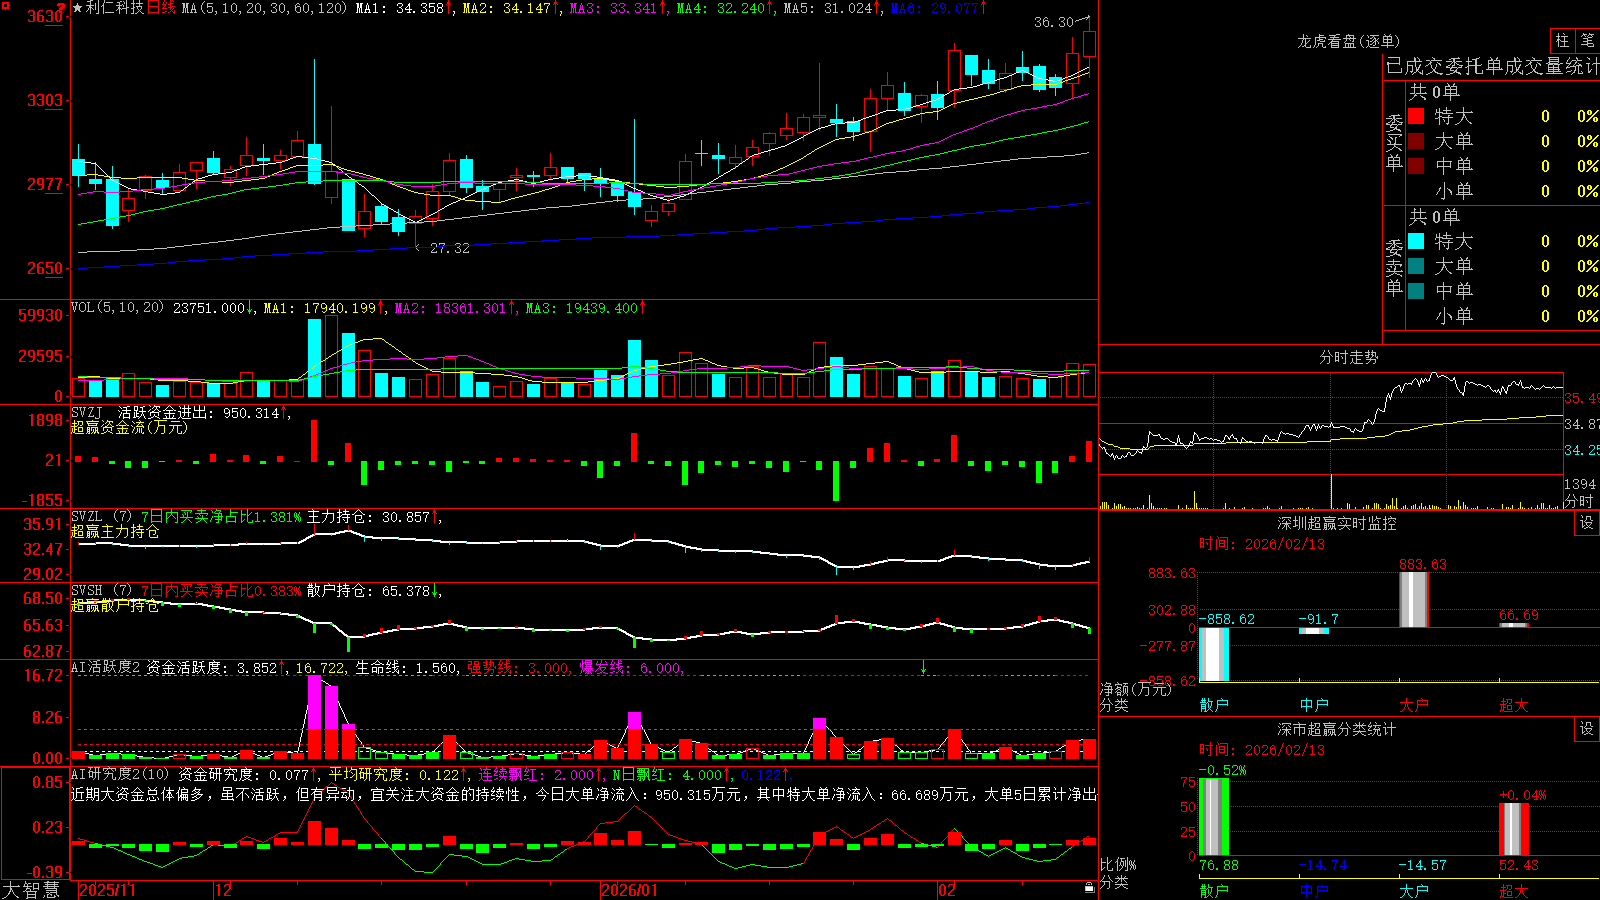Open MA(5,10,20,30,60,120) indicator parameters
This screenshot has width=1600, height=900.
[x=264, y=8]
